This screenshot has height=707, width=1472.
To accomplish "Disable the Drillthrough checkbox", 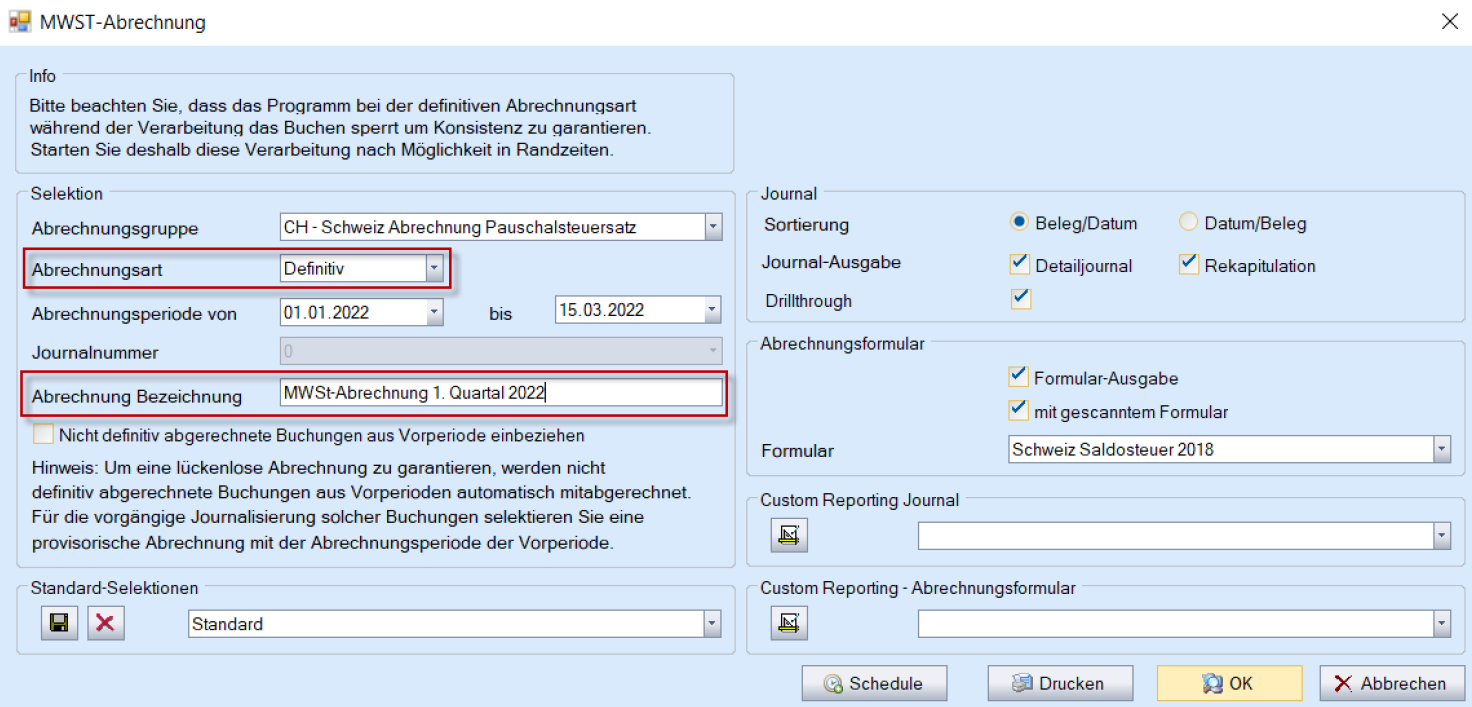I will [x=1020, y=299].
